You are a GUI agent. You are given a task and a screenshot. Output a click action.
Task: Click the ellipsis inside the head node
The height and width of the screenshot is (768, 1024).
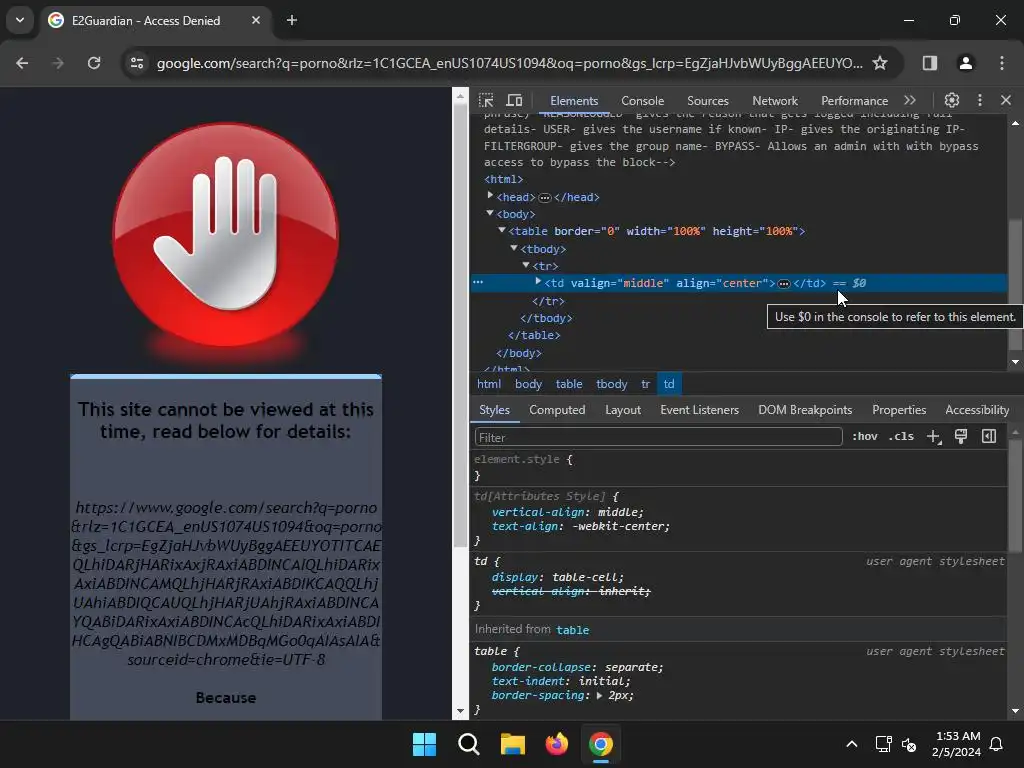545,197
